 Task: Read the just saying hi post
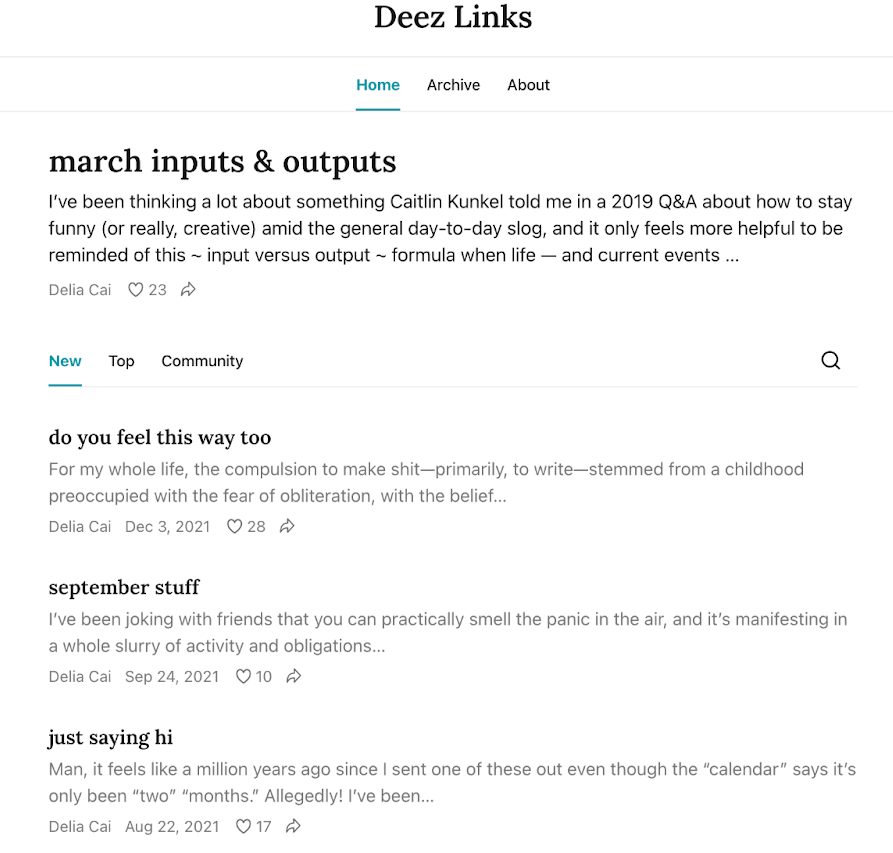pos(110,738)
